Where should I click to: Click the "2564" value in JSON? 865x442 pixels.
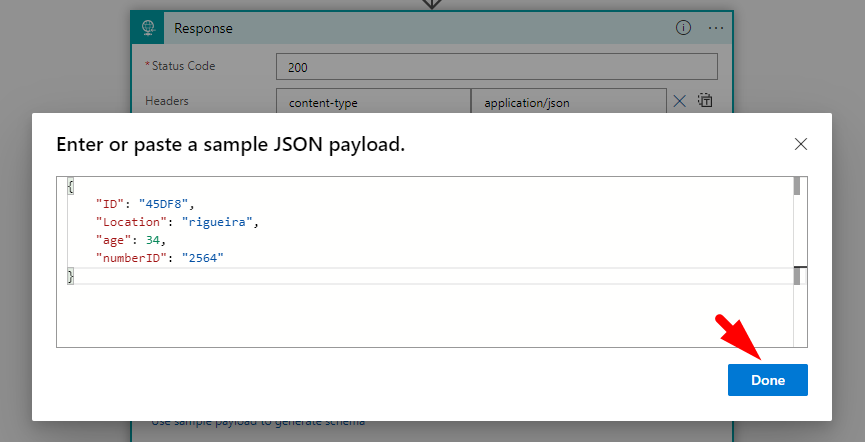(203, 258)
